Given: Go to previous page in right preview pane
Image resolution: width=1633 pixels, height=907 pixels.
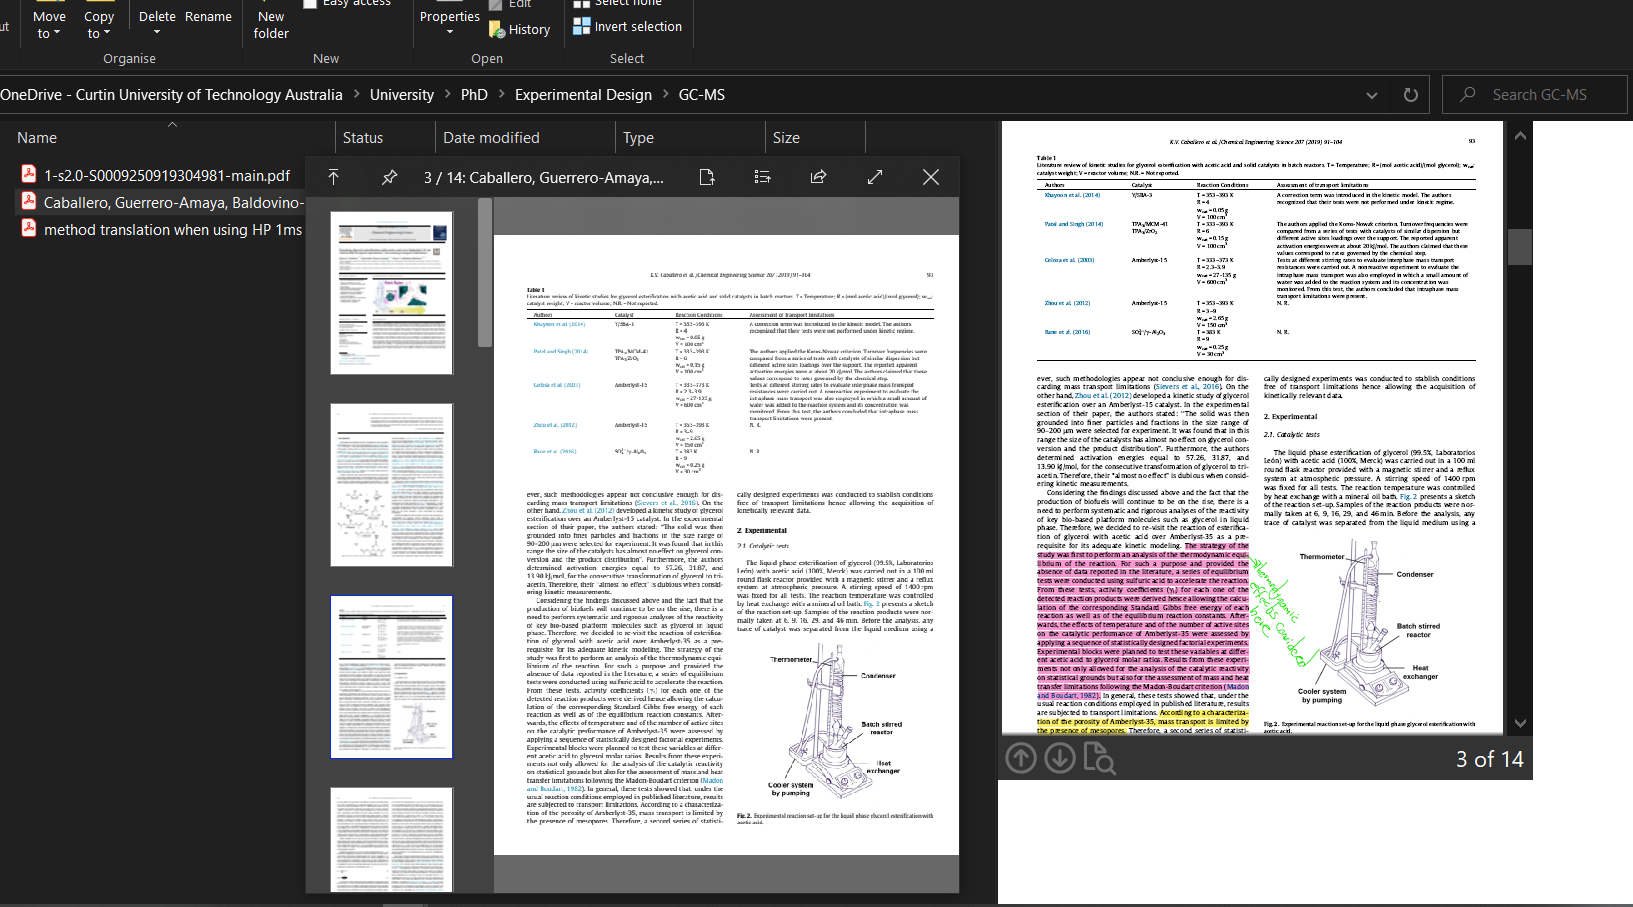Looking at the screenshot, I should pyautogui.click(x=1020, y=758).
